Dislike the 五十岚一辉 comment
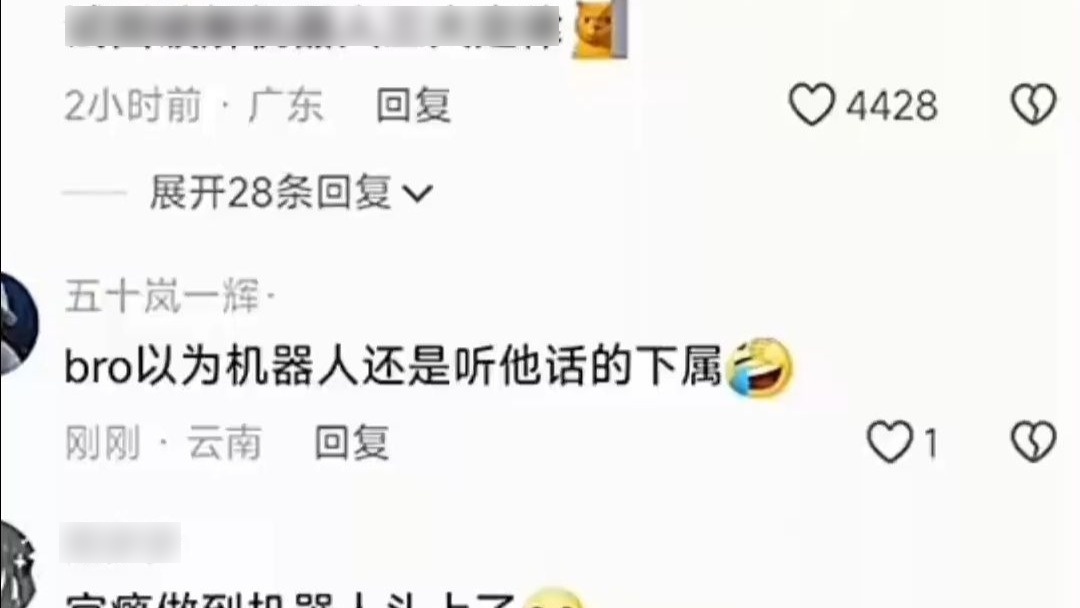Screen dimensions: 1080x608 click(x=1033, y=442)
